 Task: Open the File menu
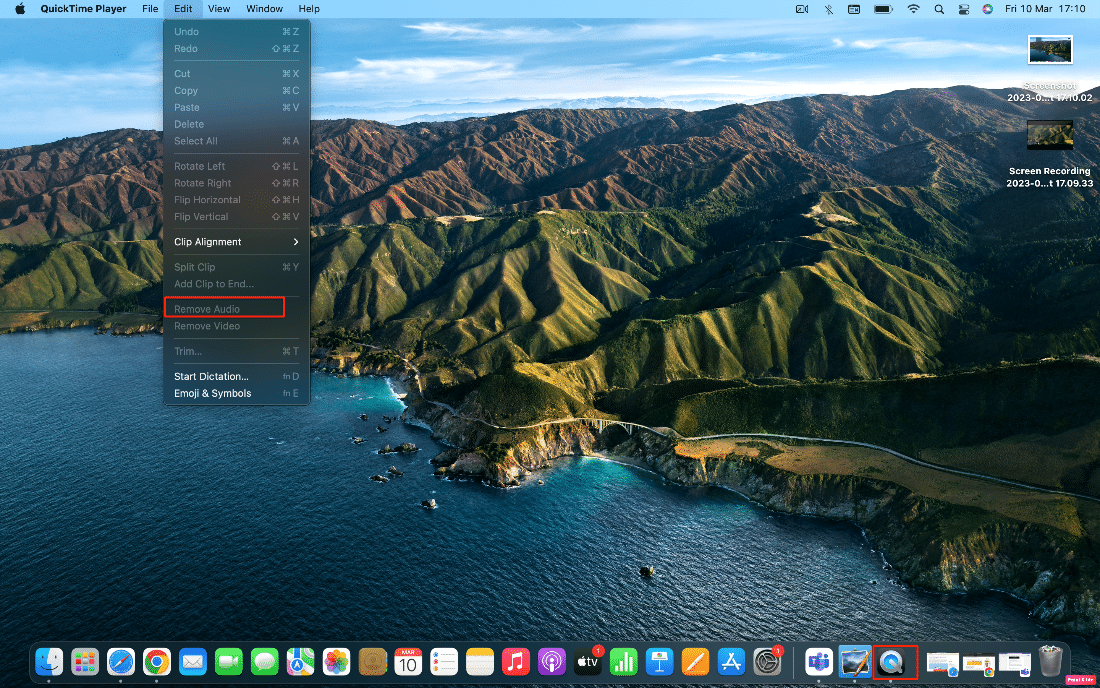pyautogui.click(x=150, y=8)
